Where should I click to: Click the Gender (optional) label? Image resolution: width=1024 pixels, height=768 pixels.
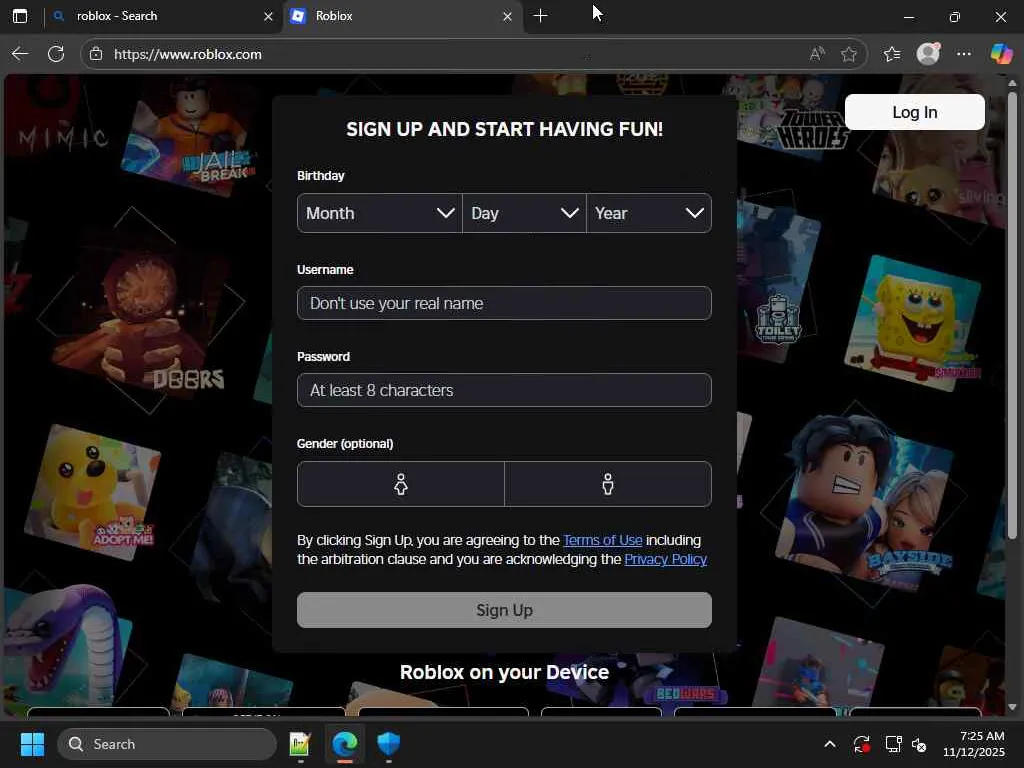tap(345, 443)
